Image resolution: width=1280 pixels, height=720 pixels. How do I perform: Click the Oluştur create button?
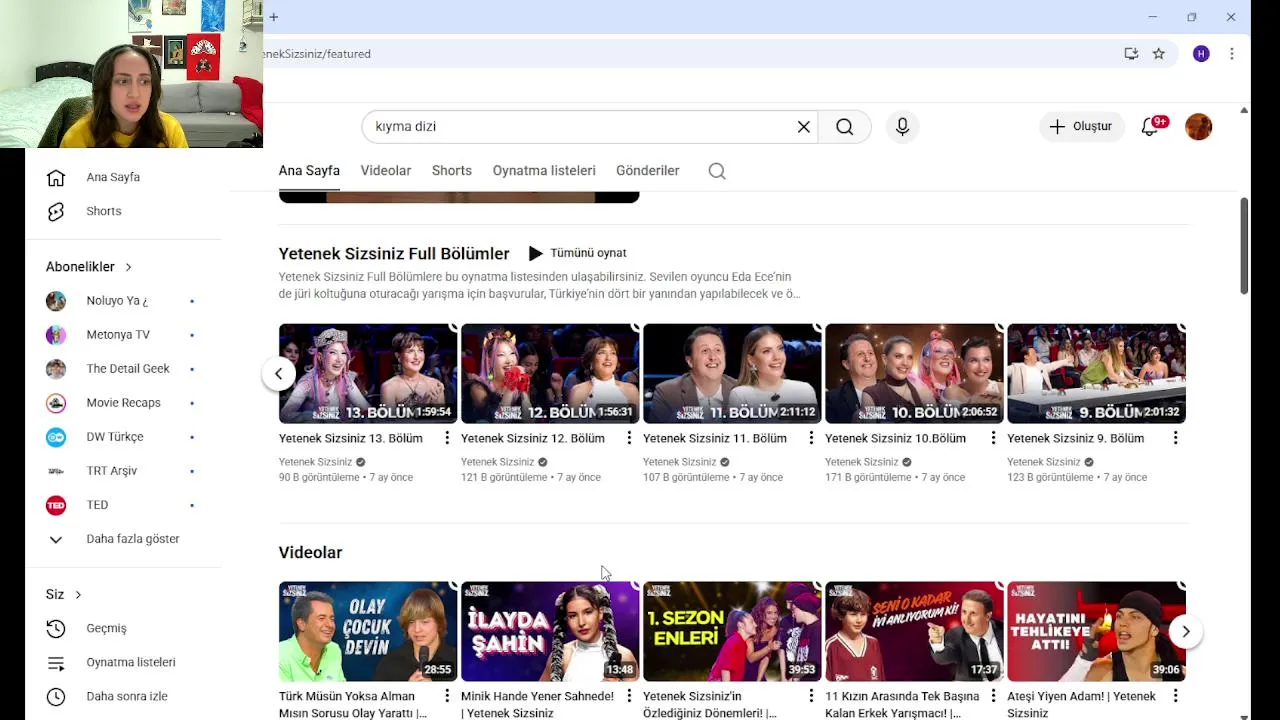1082,127
